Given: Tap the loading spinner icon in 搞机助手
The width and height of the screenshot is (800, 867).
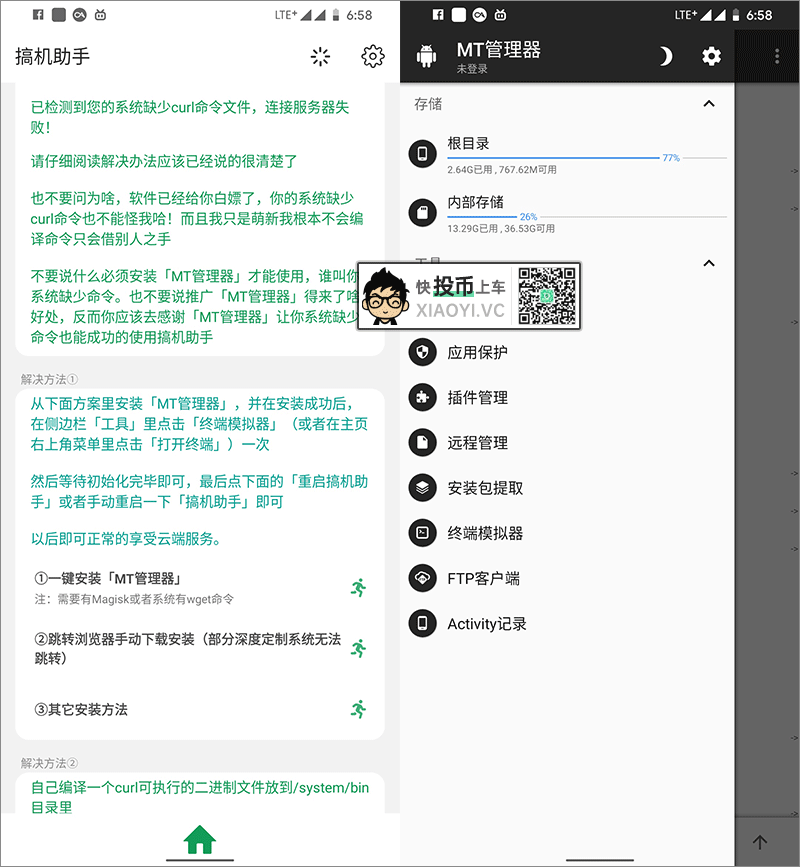Looking at the screenshot, I should point(320,56).
